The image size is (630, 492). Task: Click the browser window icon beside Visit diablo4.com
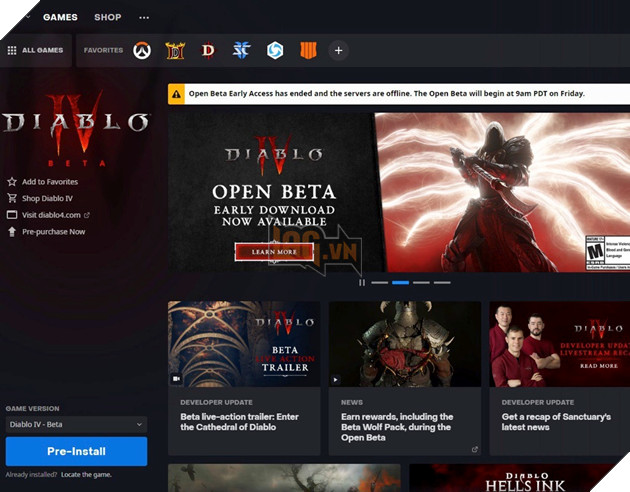(x=12, y=215)
